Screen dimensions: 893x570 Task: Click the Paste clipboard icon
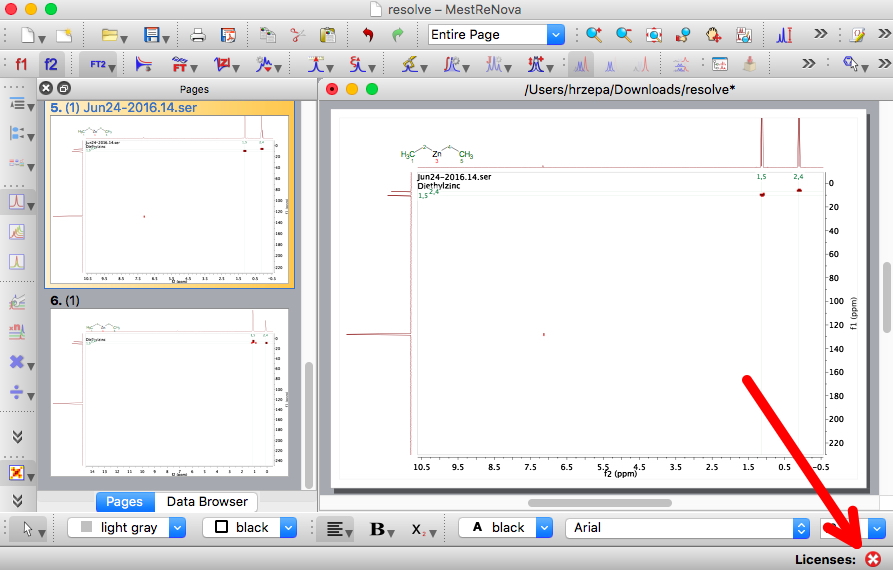point(327,35)
